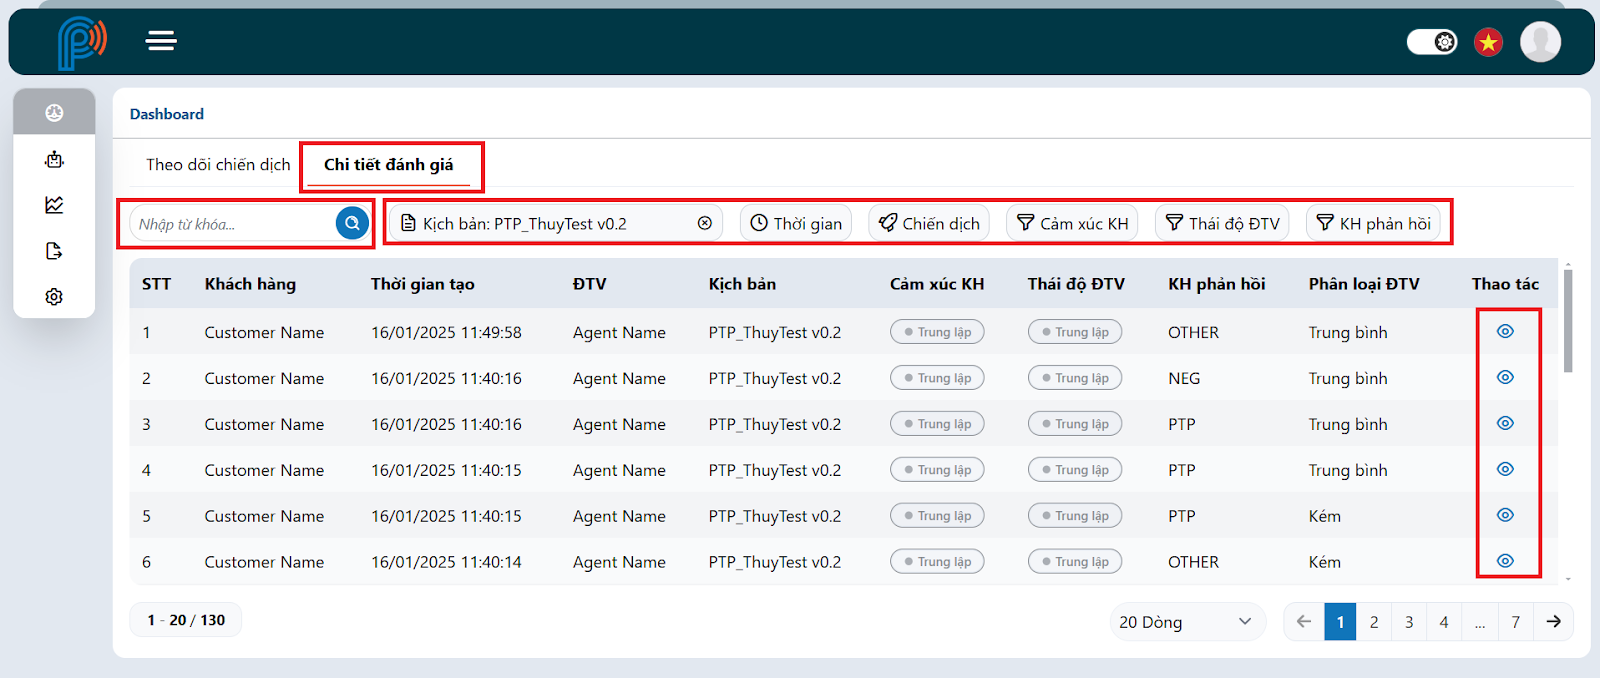View details of row 2 via eye icon
Viewport: 1600px width, 678px height.
(1505, 377)
